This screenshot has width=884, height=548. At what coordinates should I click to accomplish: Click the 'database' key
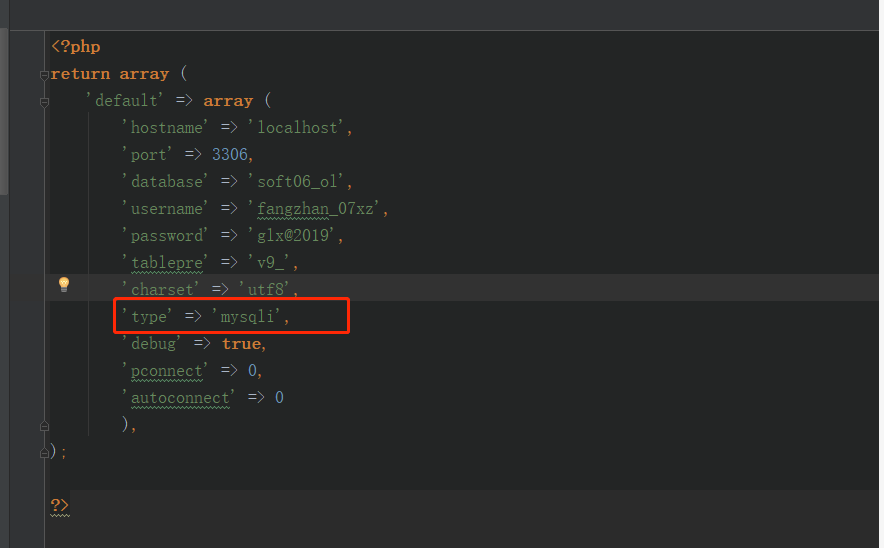165,182
